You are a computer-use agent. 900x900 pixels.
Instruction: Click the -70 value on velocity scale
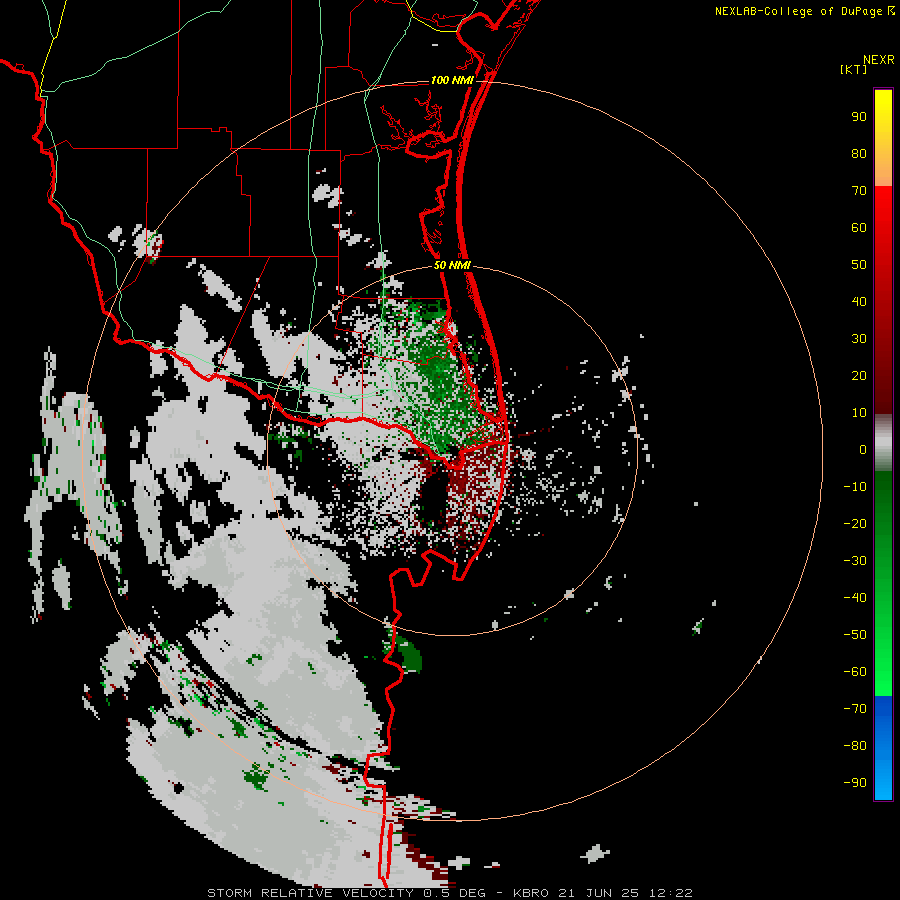click(x=855, y=709)
